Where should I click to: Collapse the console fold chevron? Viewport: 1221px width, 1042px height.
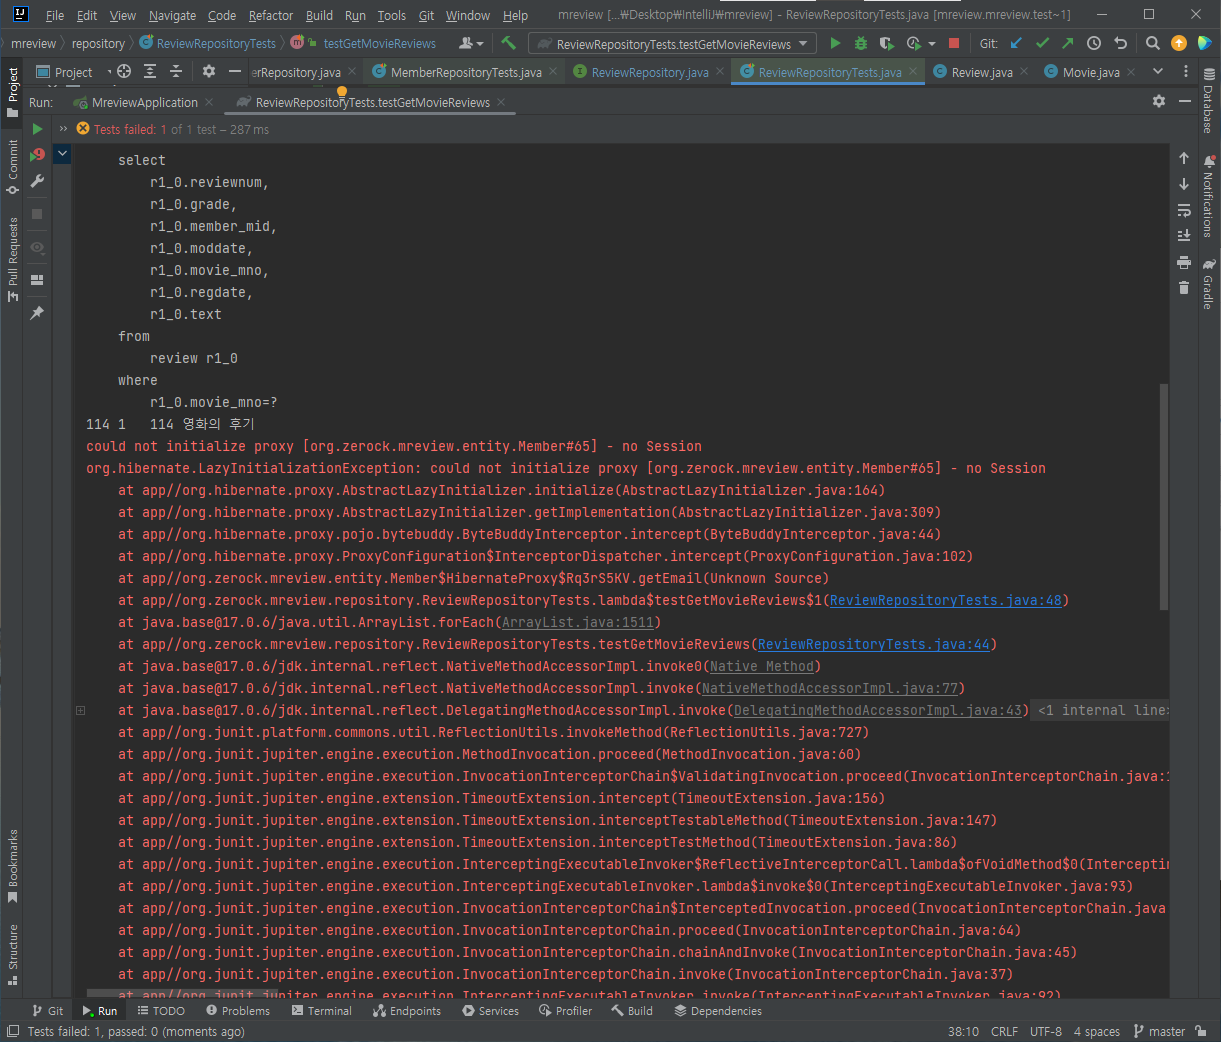pos(62,153)
